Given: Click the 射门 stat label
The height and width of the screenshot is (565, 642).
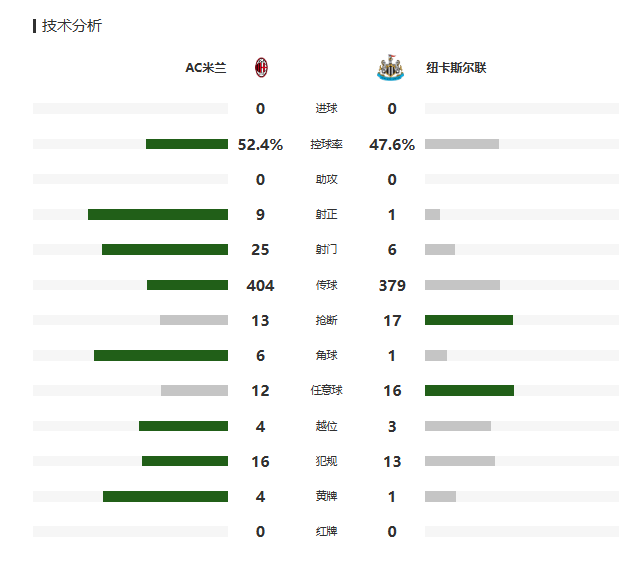Looking at the screenshot, I should [326, 249].
